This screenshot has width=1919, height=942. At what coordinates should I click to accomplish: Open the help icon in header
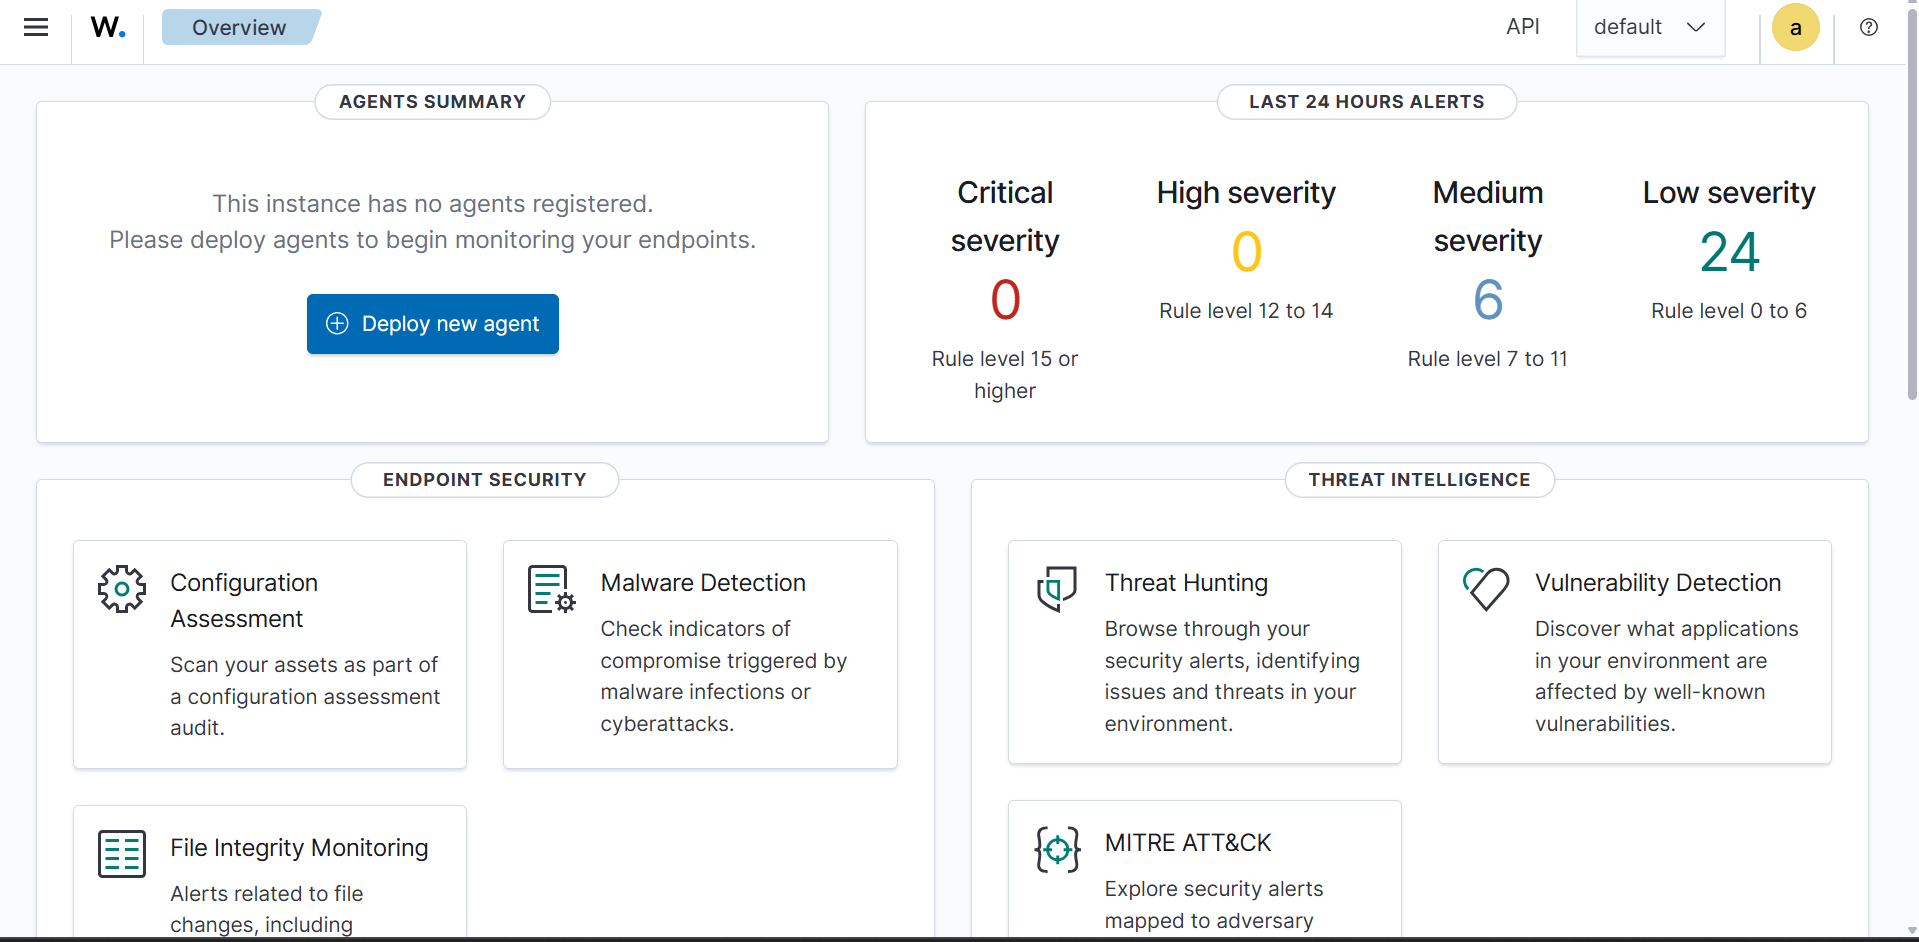[x=1868, y=27]
